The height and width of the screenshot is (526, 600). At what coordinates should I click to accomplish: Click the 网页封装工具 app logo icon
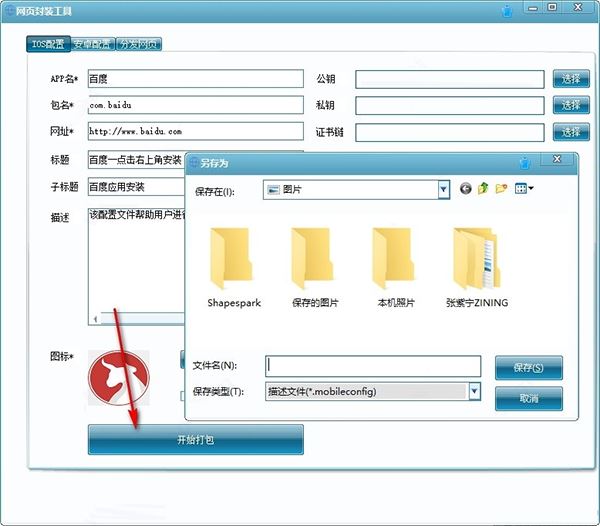(x=9, y=10)
